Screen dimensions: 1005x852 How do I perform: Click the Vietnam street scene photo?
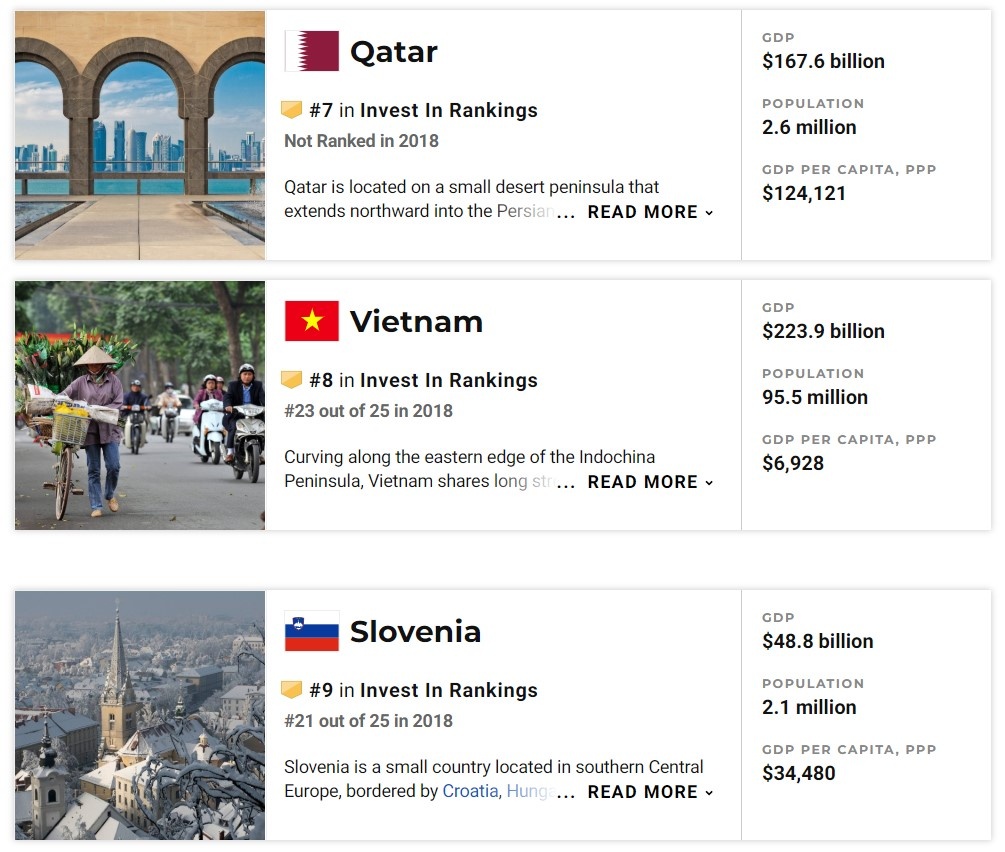click(x=140, y=405)
